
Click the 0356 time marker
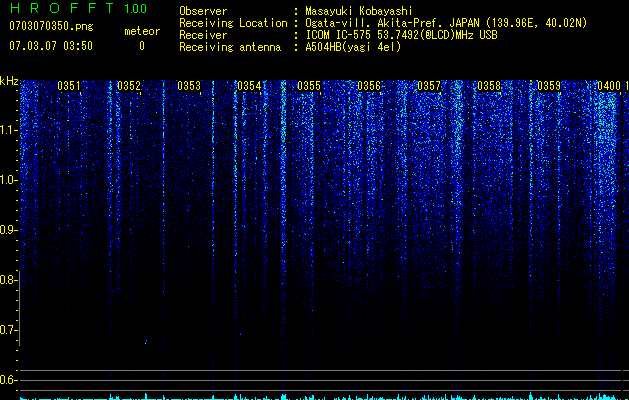coord(369,86)
